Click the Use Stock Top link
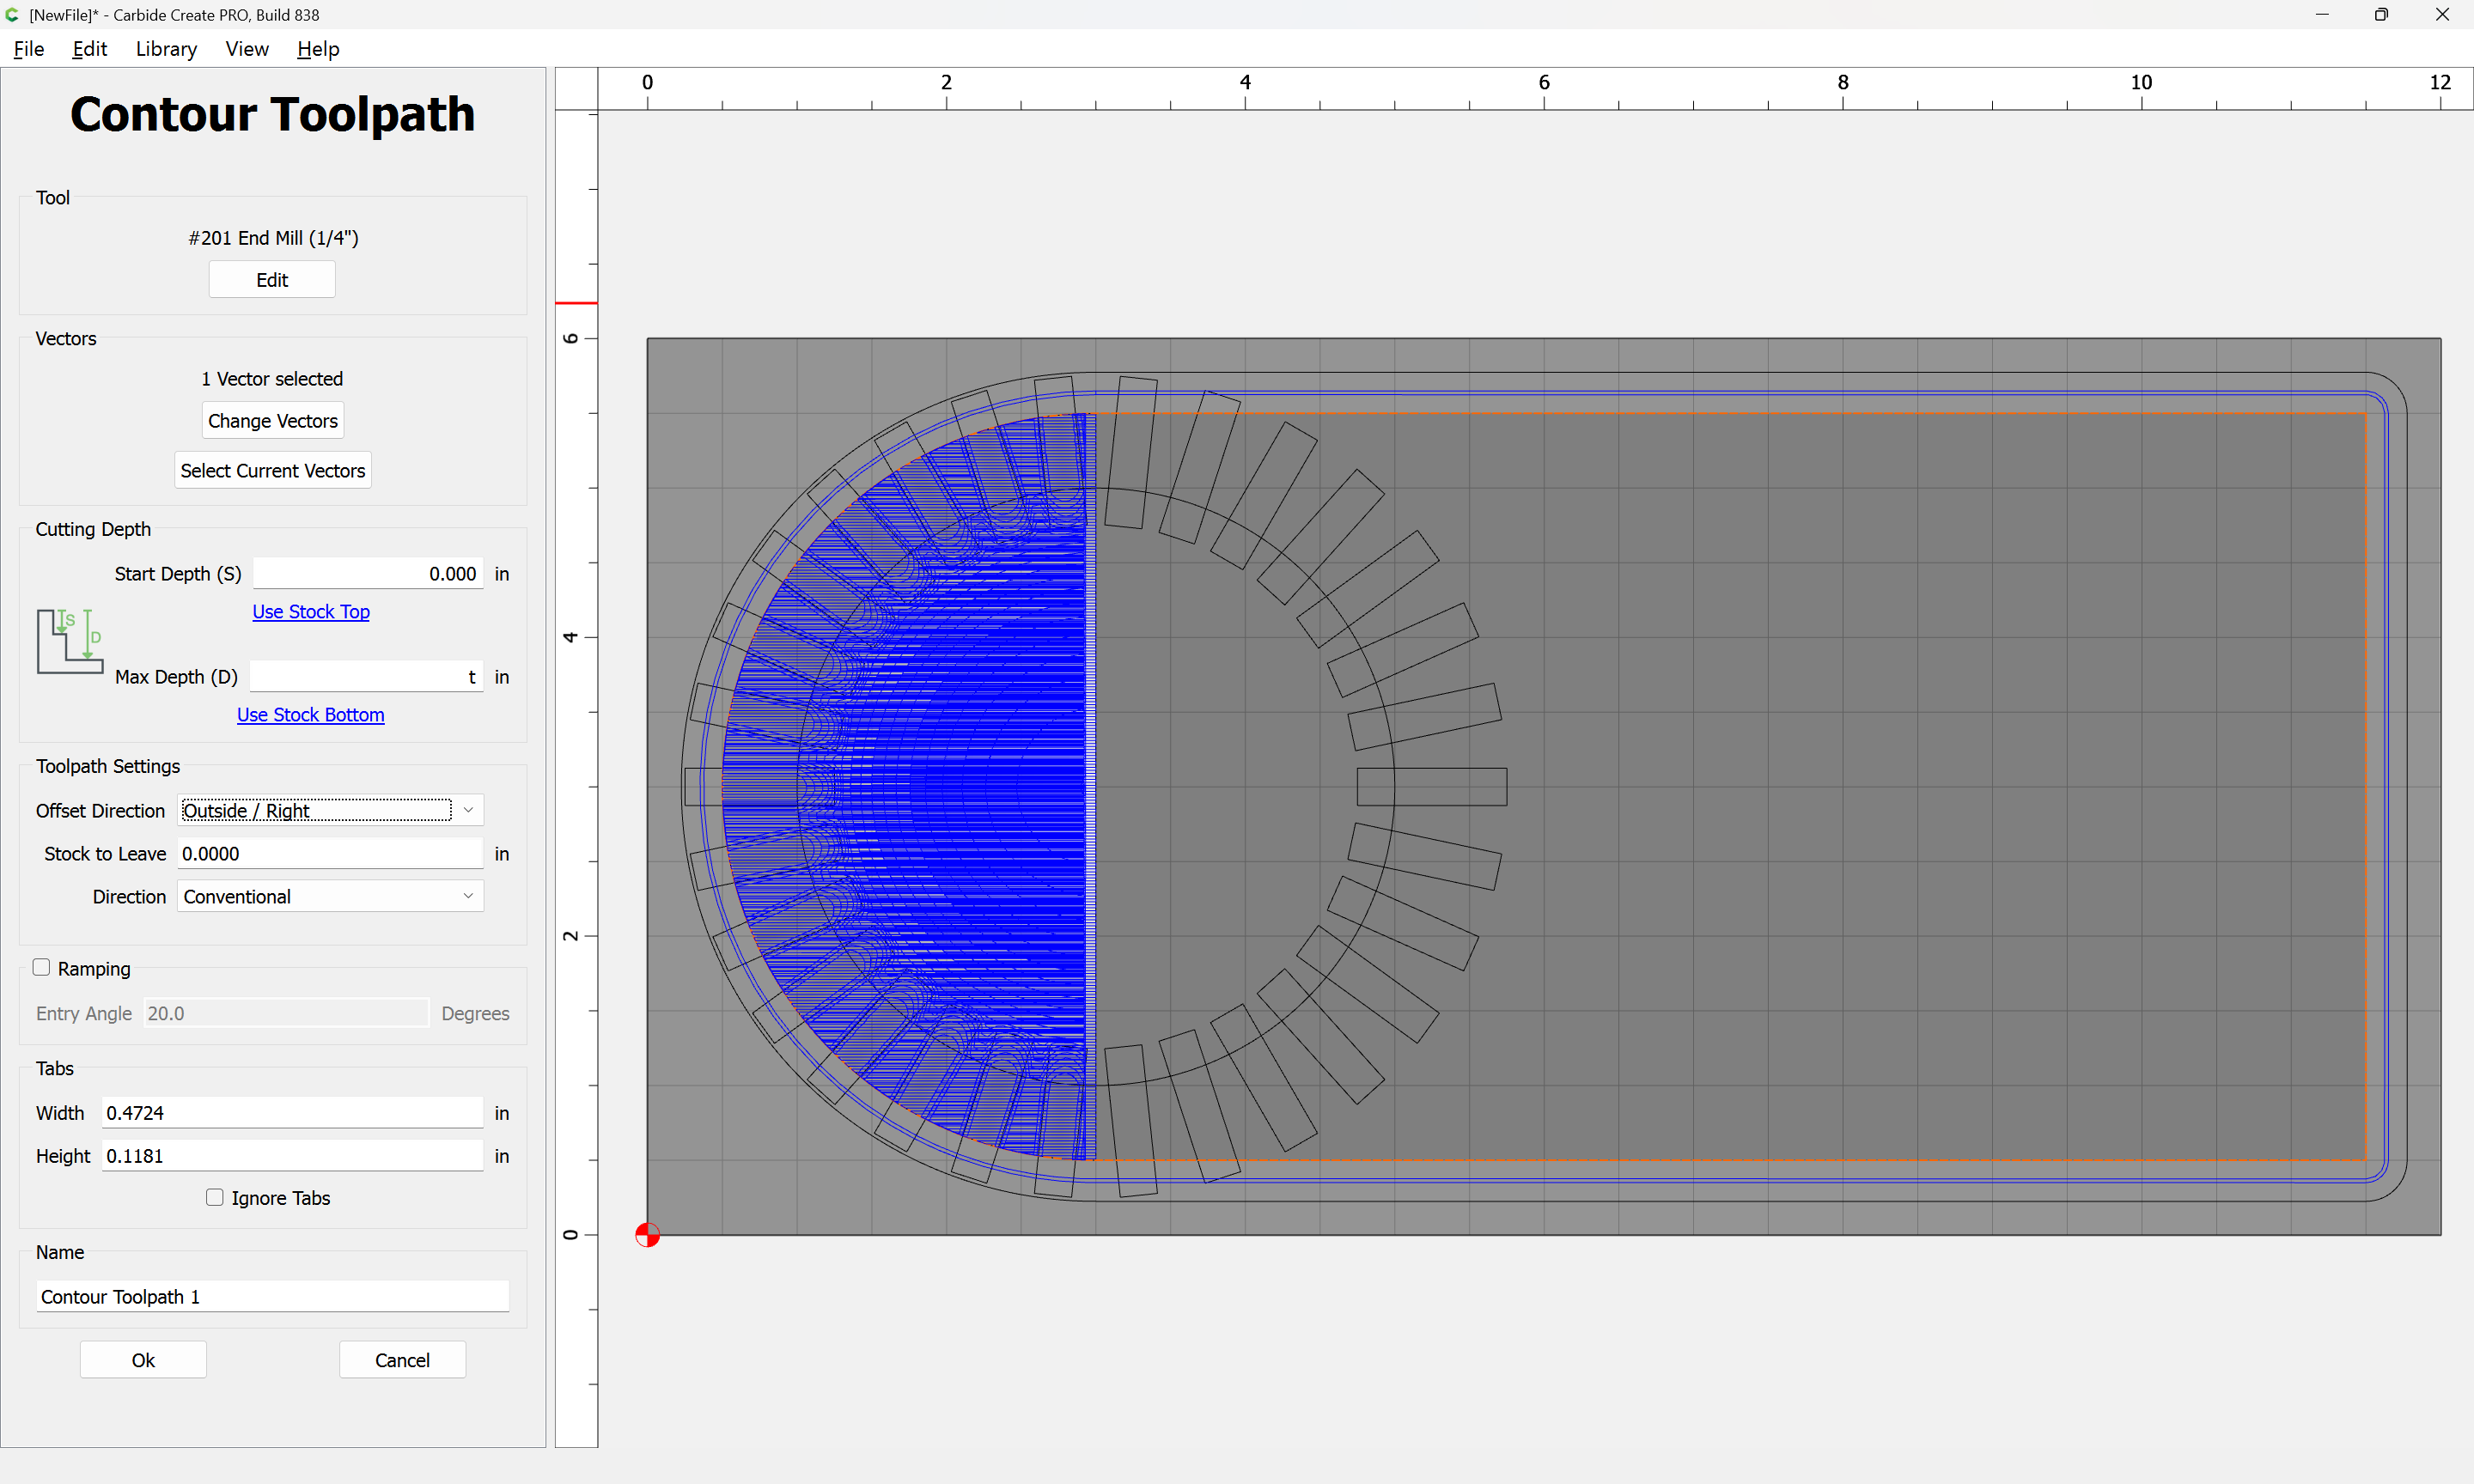Image resolution: width=2474 pixels, height=1484 pixels. tap(310, 611)
